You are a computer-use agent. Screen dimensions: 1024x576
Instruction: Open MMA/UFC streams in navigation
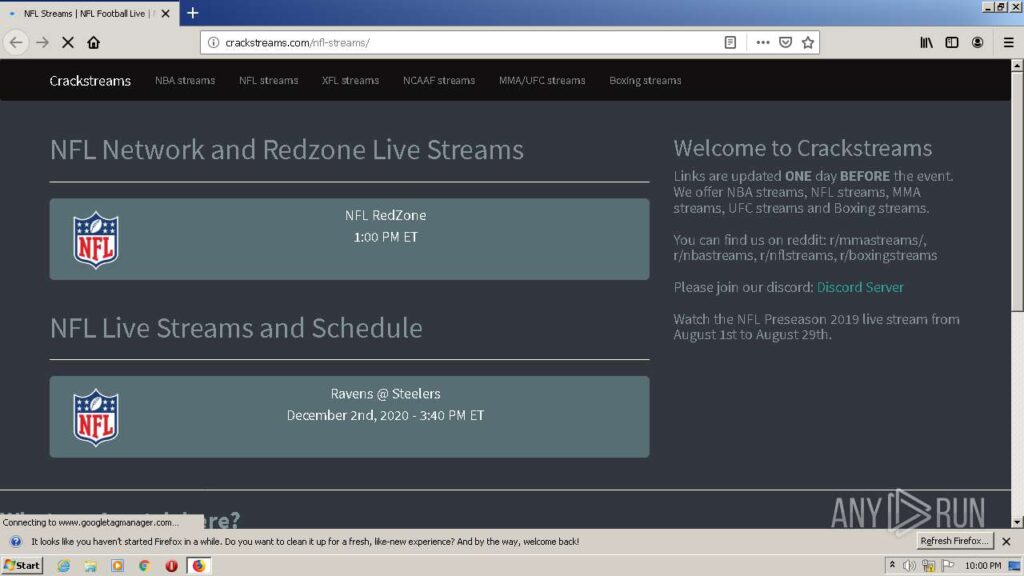tap(542, 80)
